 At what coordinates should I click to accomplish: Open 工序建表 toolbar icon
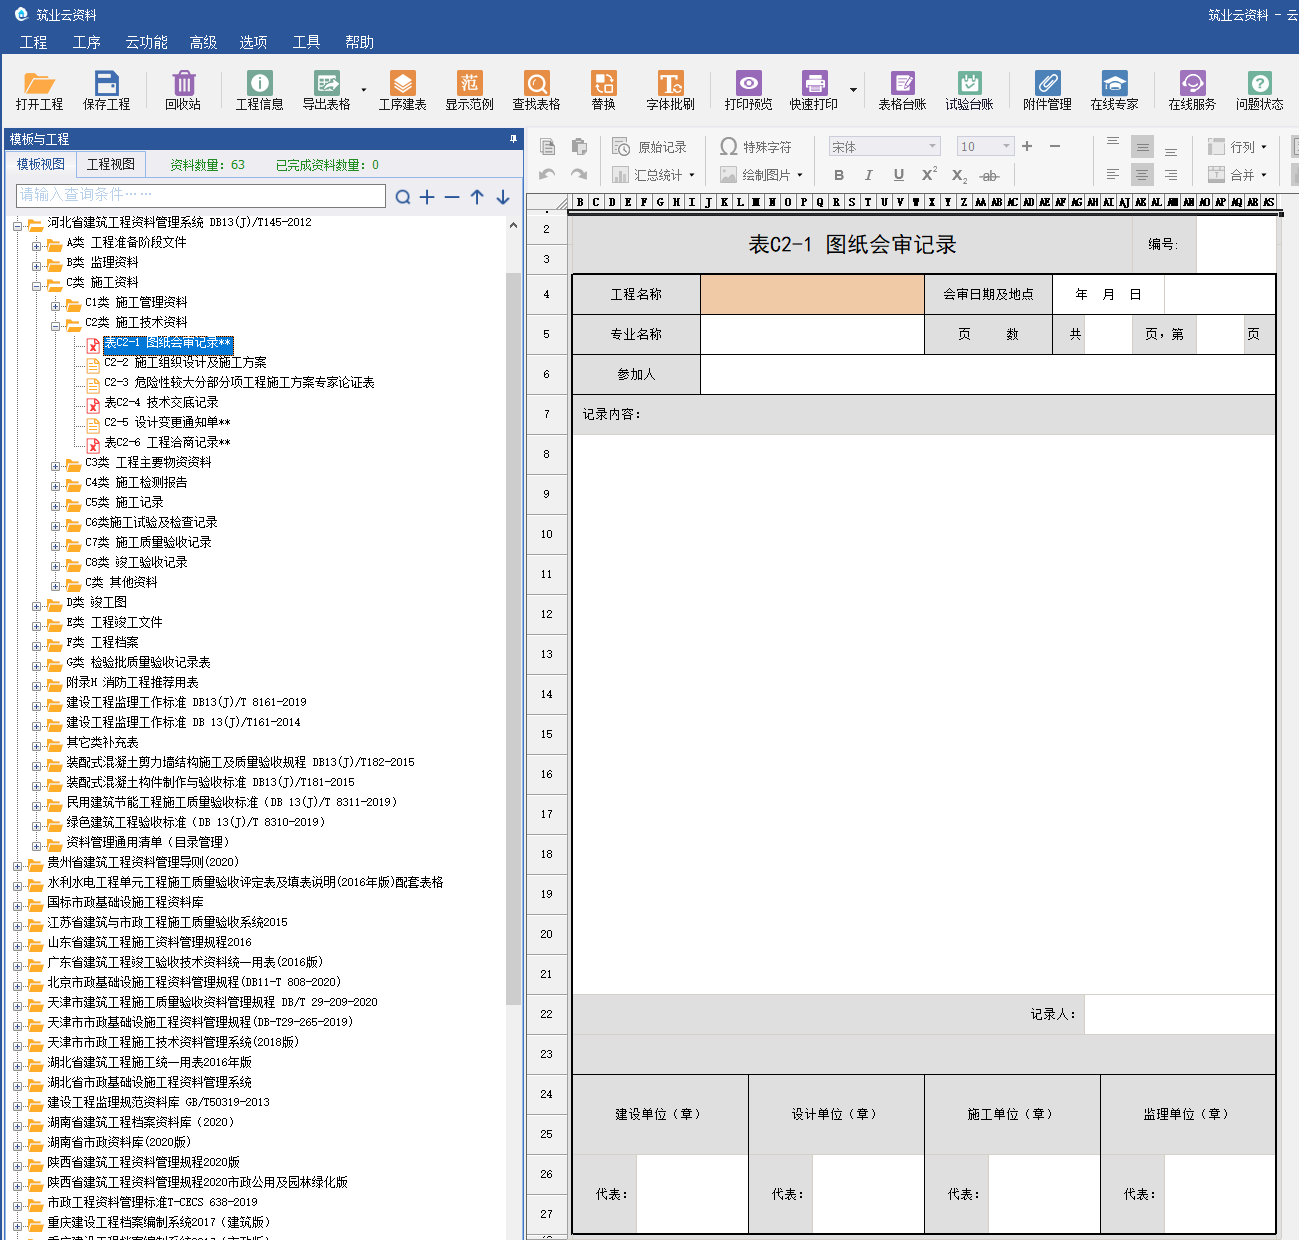(402, 90)
